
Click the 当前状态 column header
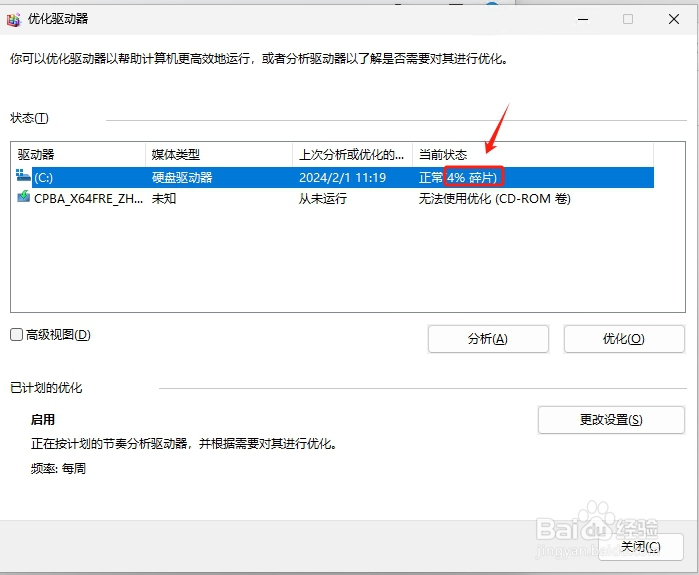533,155
